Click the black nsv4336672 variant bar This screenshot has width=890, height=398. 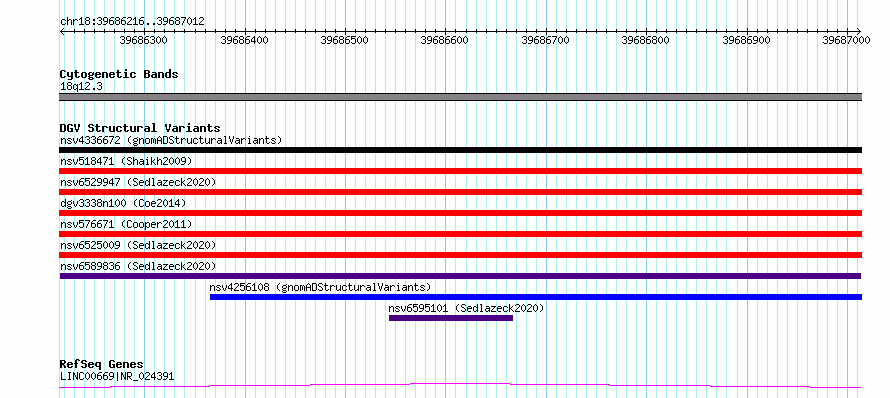460,150
